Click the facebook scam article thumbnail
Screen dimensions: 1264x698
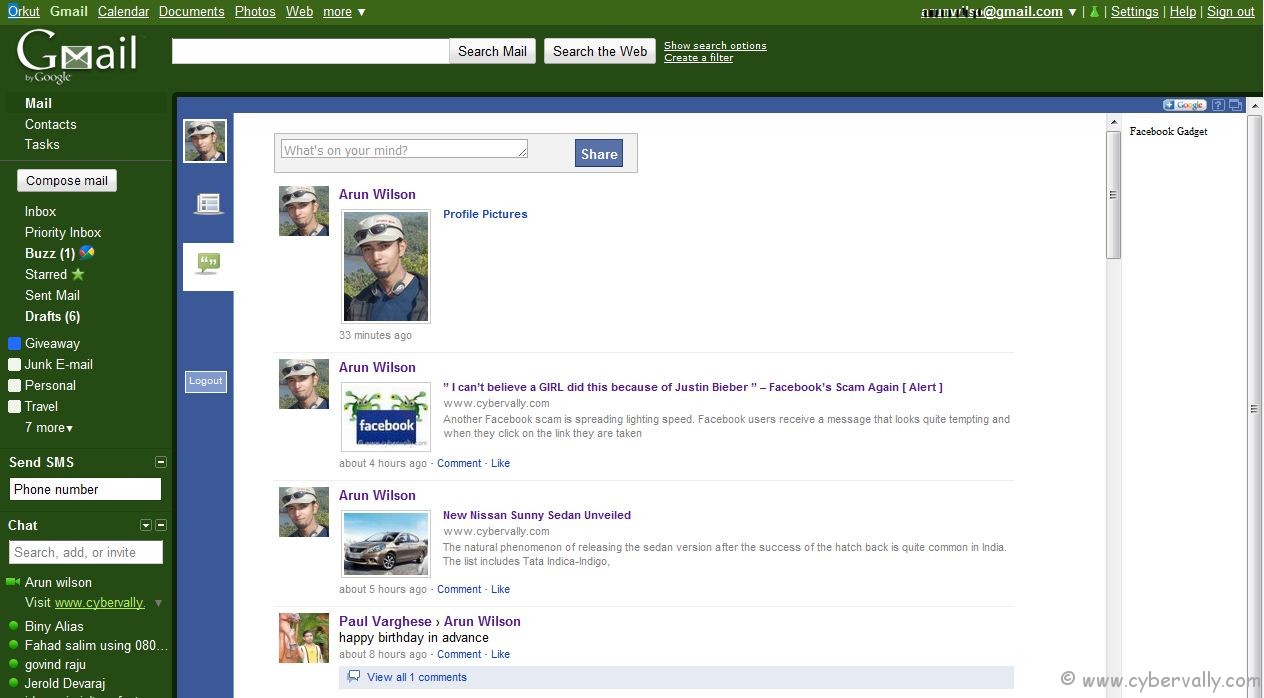point(386,416)
